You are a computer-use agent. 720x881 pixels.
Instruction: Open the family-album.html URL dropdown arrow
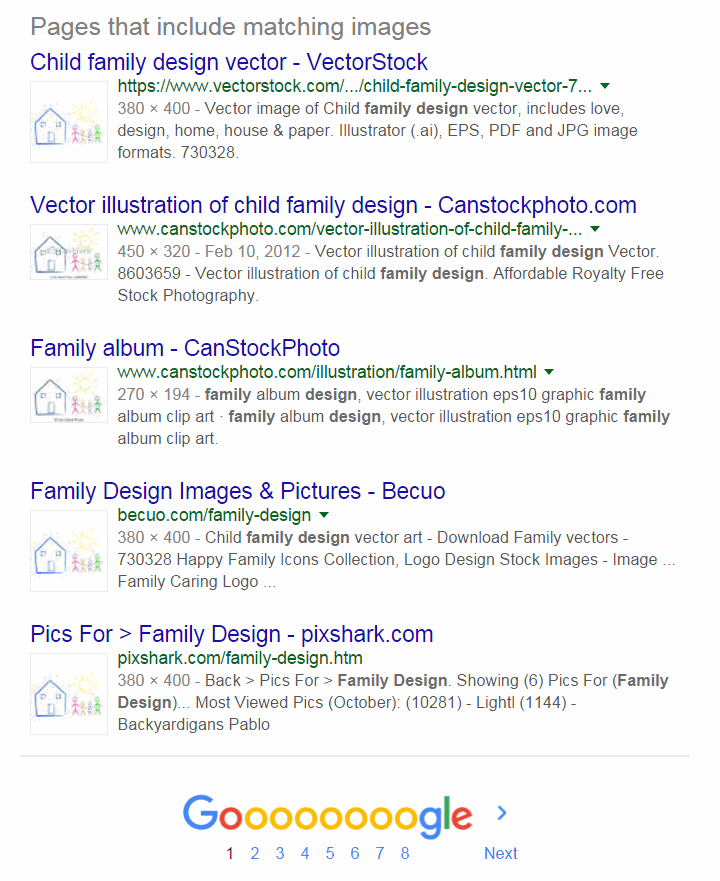[549, 372]
